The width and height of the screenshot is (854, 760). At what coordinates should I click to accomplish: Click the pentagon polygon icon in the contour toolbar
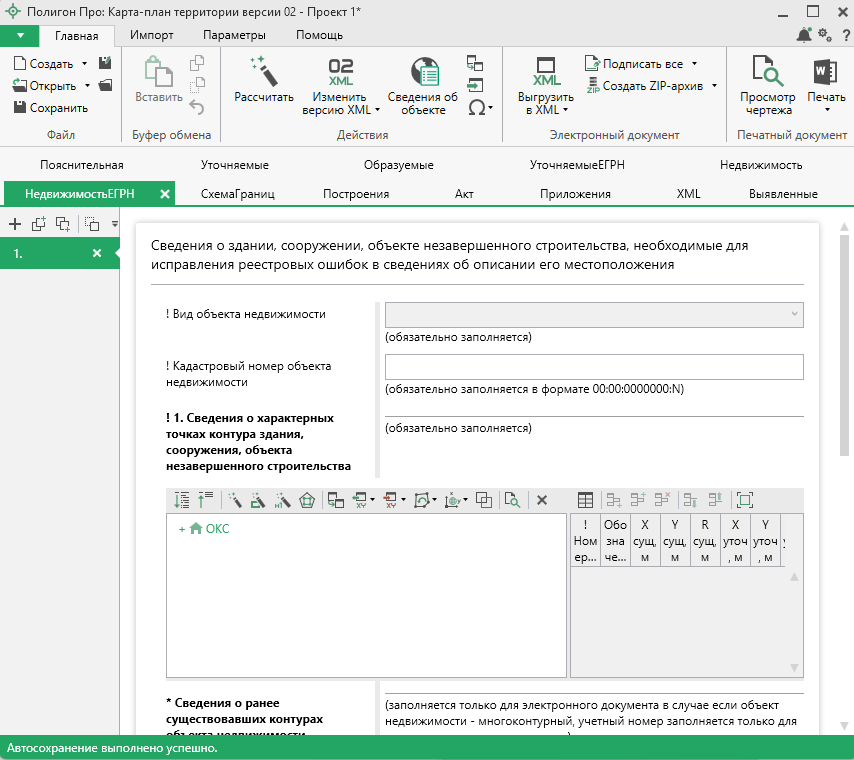point(307,500)
